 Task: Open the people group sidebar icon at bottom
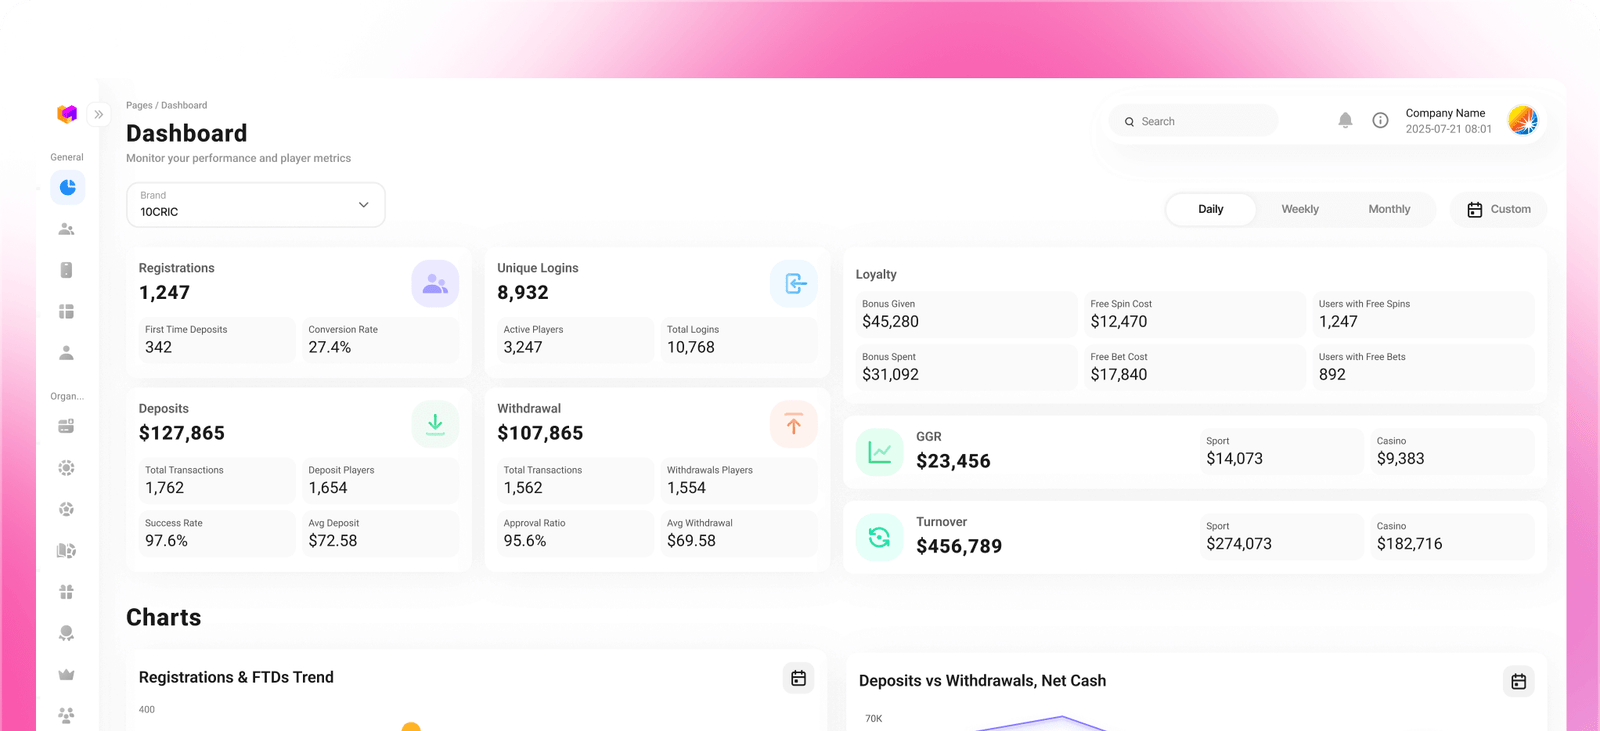click(67, 715)
